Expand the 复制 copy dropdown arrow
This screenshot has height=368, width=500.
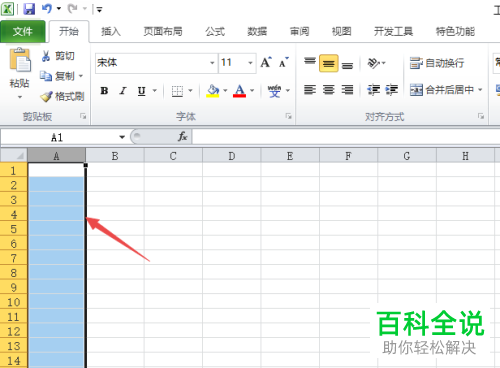click(81, 76)
